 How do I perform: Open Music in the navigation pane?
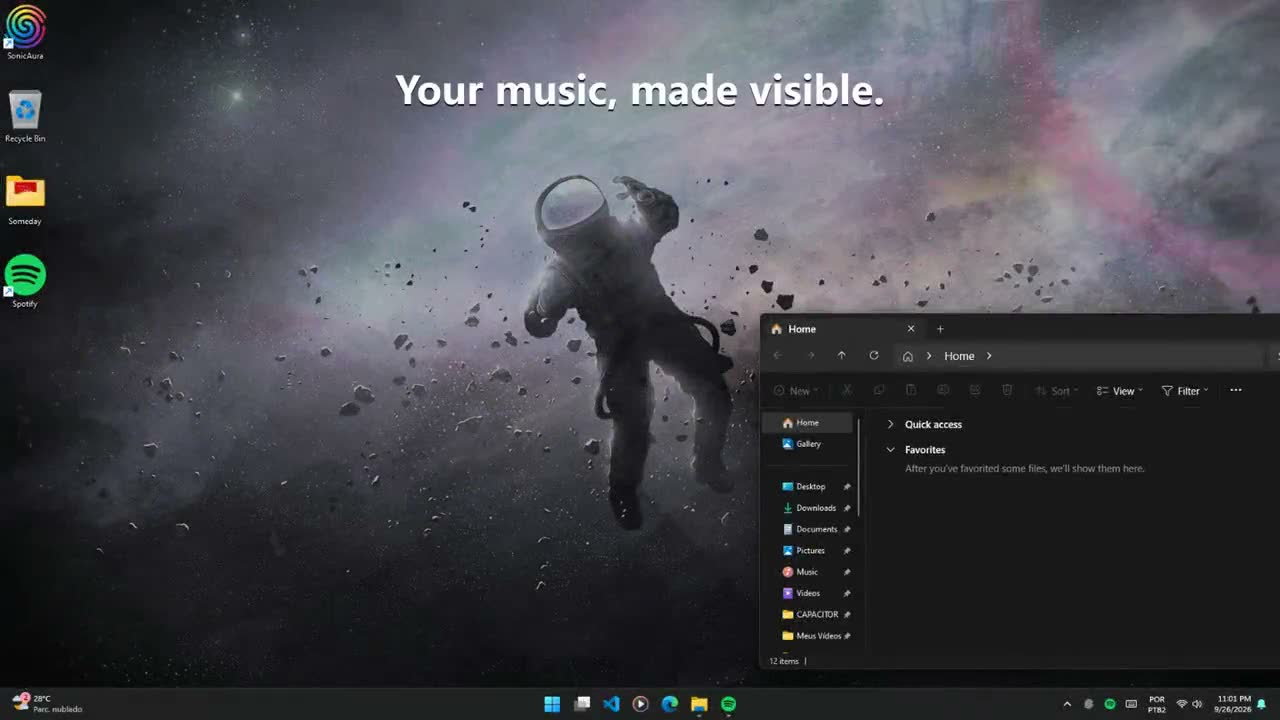pyautogui.click(x=808, y=572)
